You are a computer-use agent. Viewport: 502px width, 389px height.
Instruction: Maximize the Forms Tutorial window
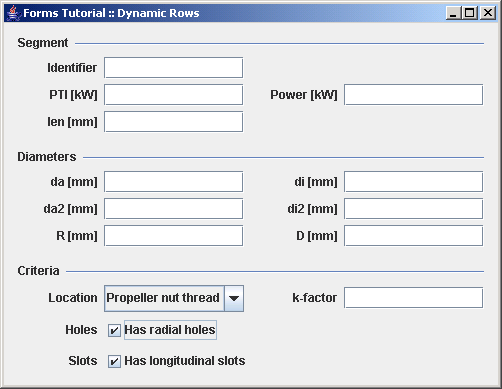point(470,13)
